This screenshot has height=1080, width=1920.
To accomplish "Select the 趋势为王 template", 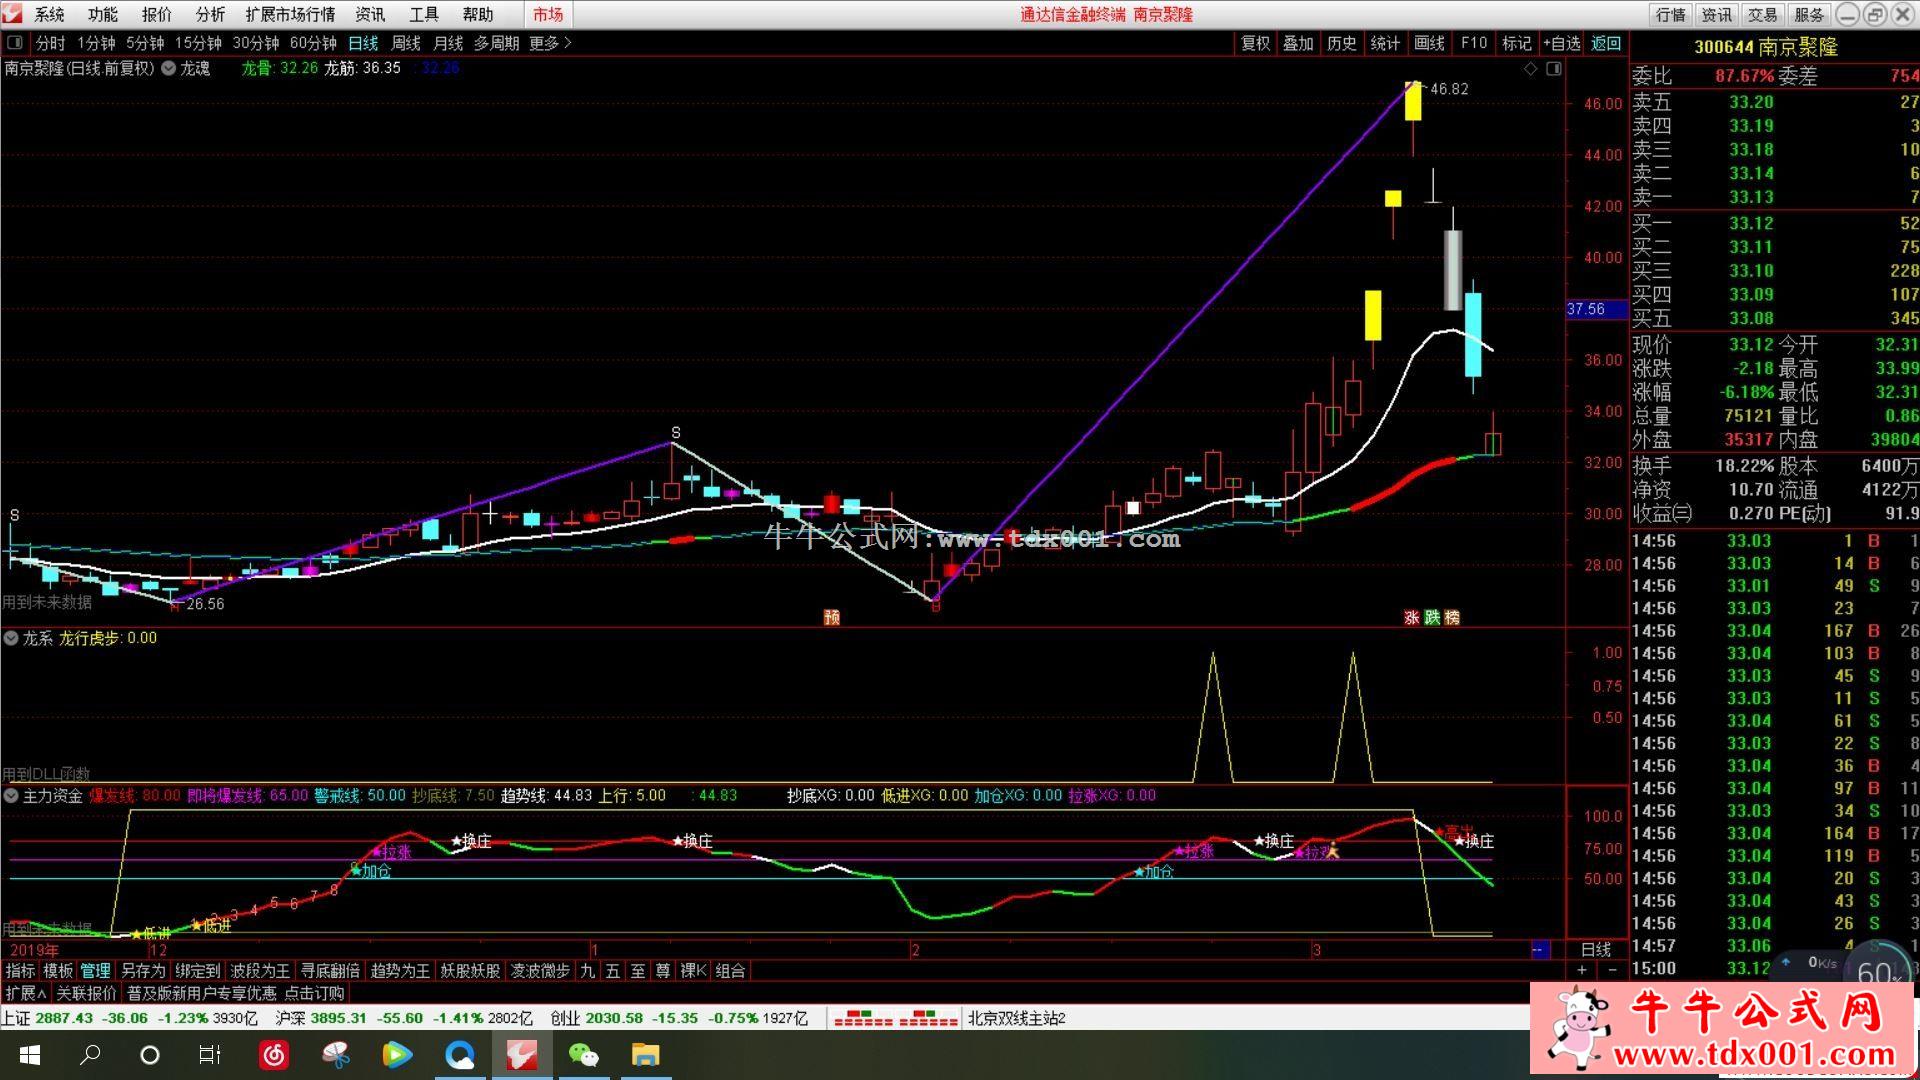I will point(400,971).
